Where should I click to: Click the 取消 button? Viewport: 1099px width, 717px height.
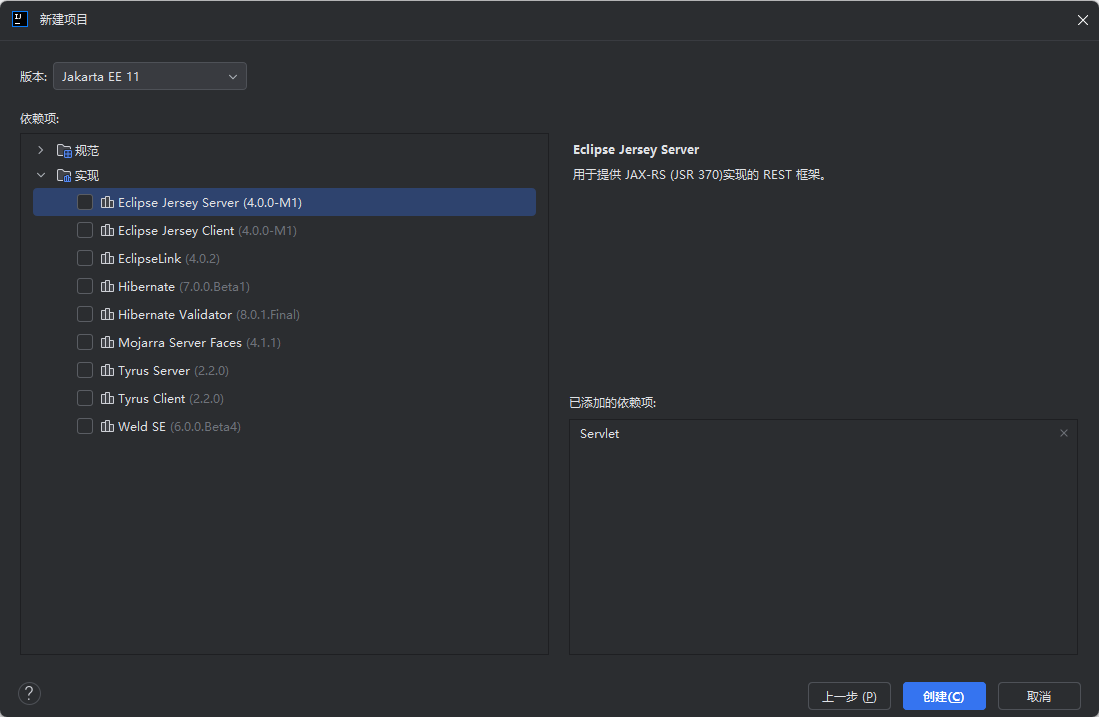click(1039, 696)
